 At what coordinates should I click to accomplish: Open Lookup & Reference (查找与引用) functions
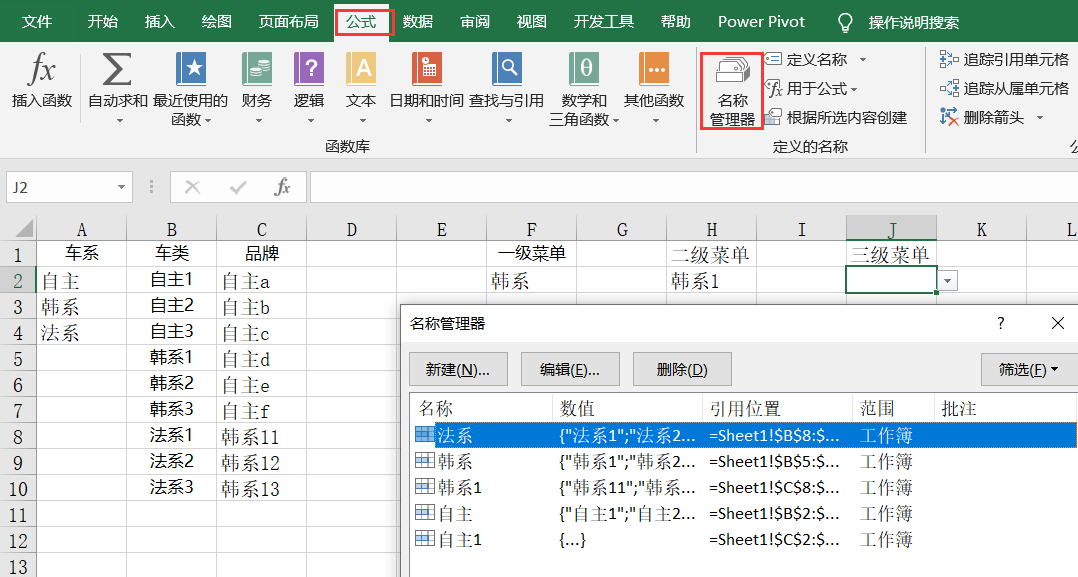(507, 88)
